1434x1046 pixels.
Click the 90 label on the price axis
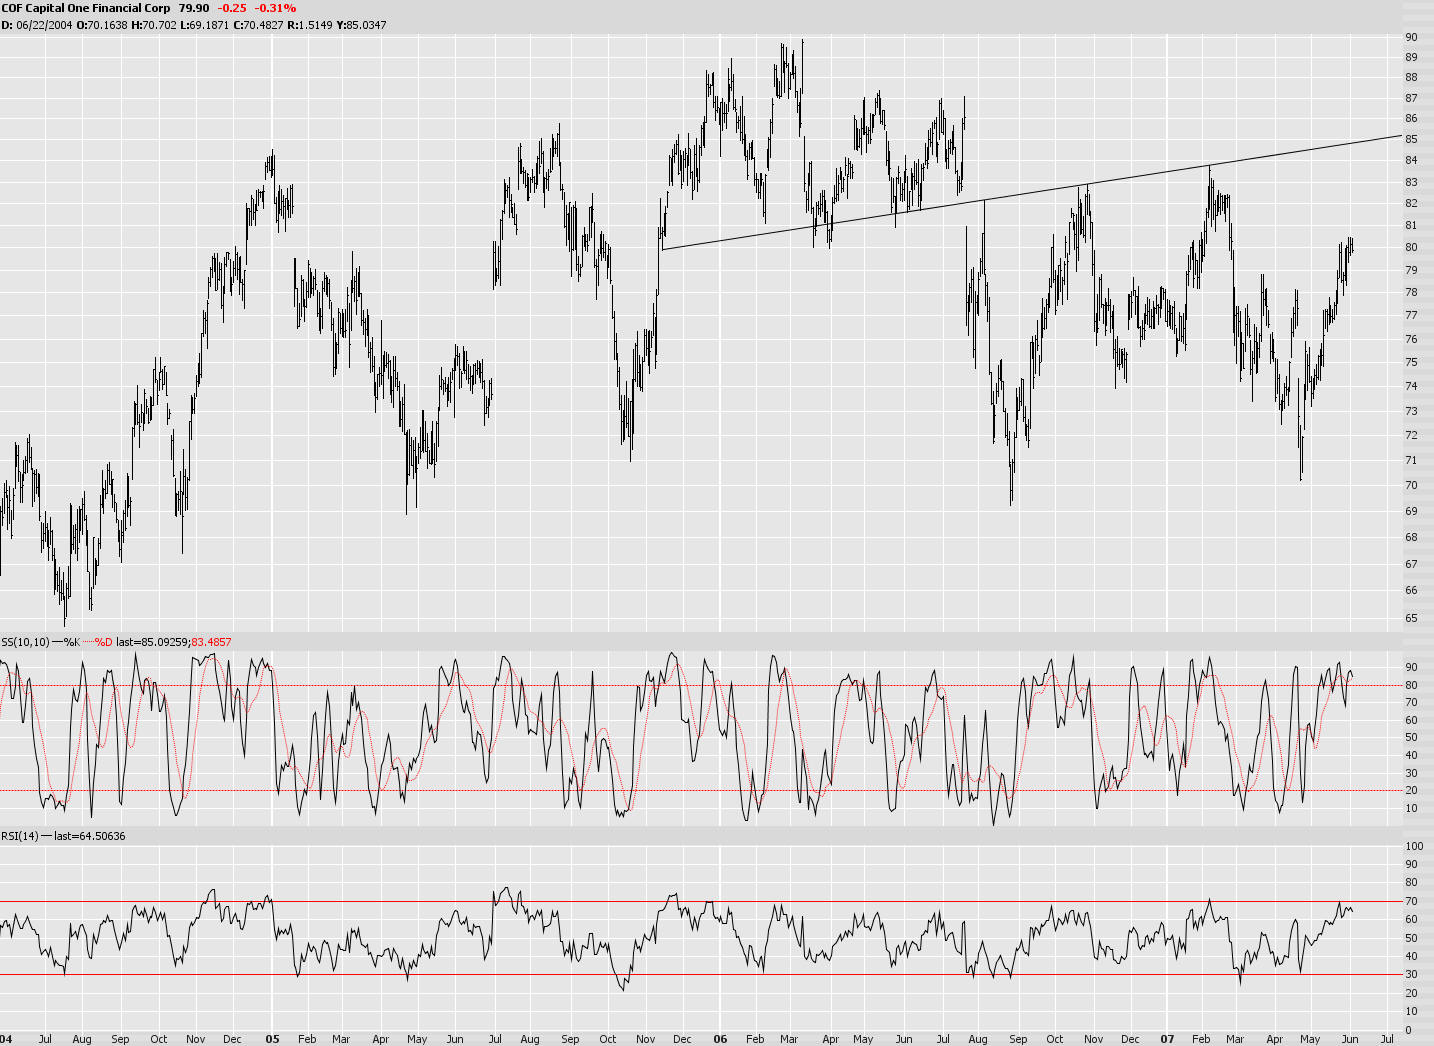tap(1411, 37)
